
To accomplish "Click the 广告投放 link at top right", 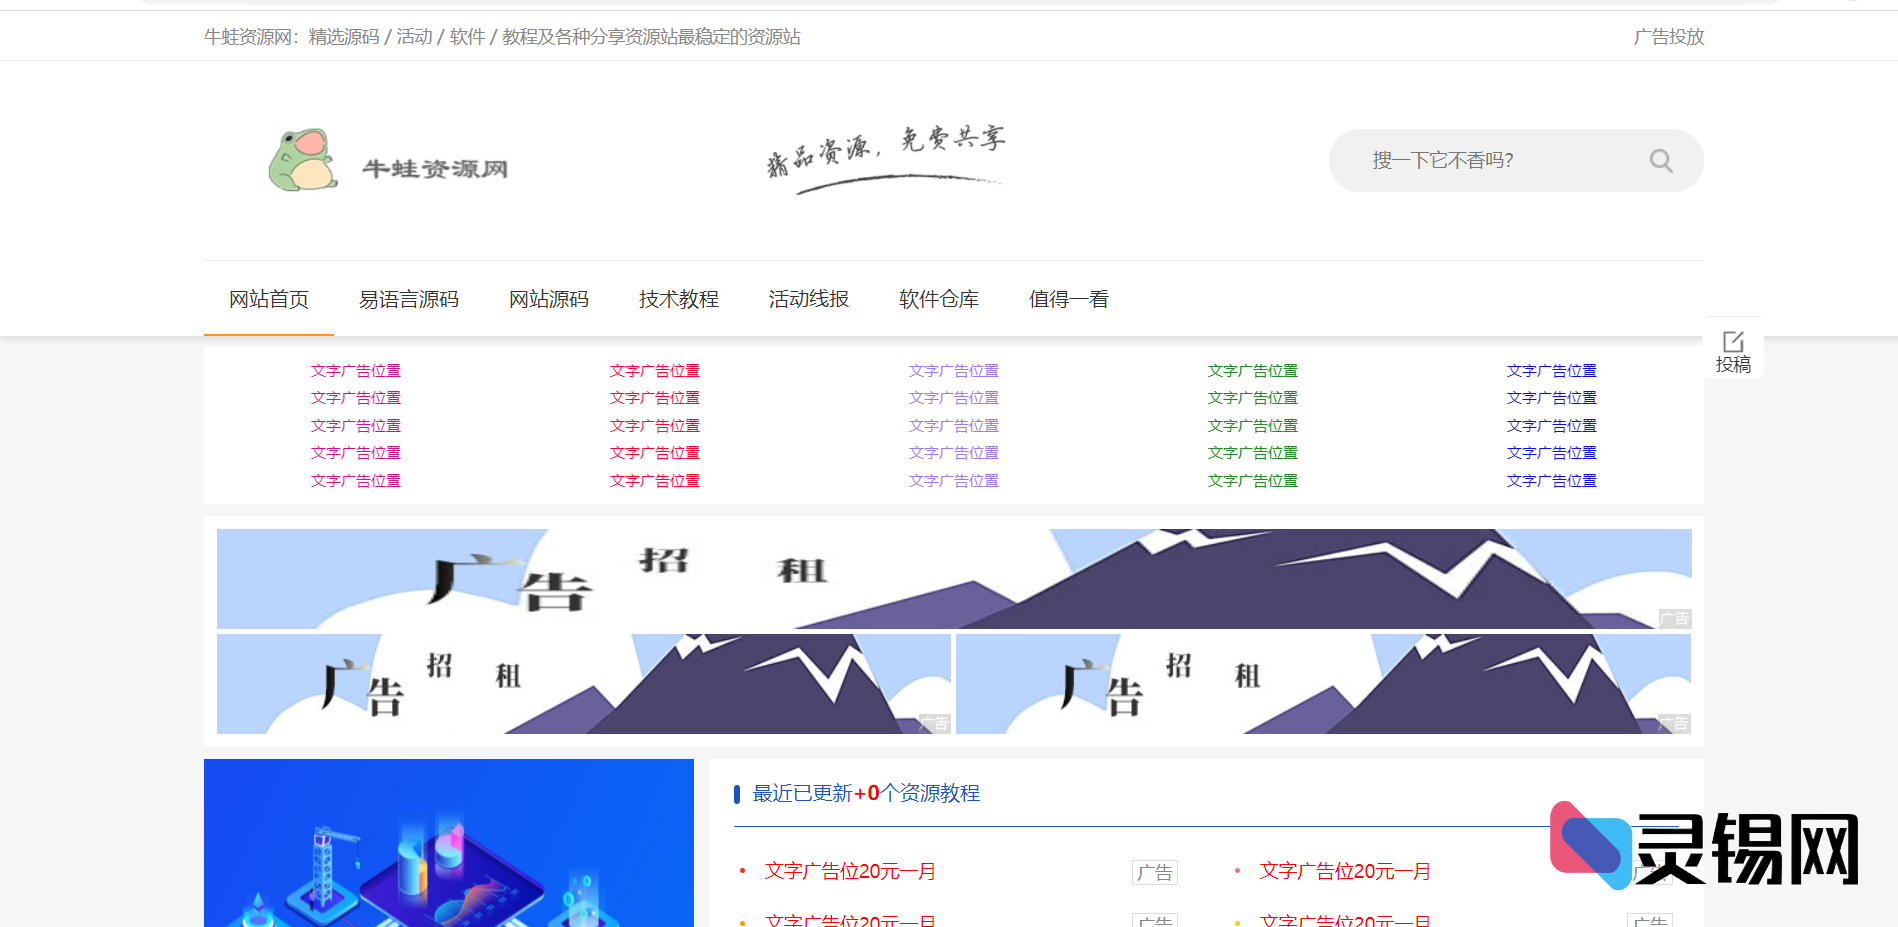I will coord(1668,37).
